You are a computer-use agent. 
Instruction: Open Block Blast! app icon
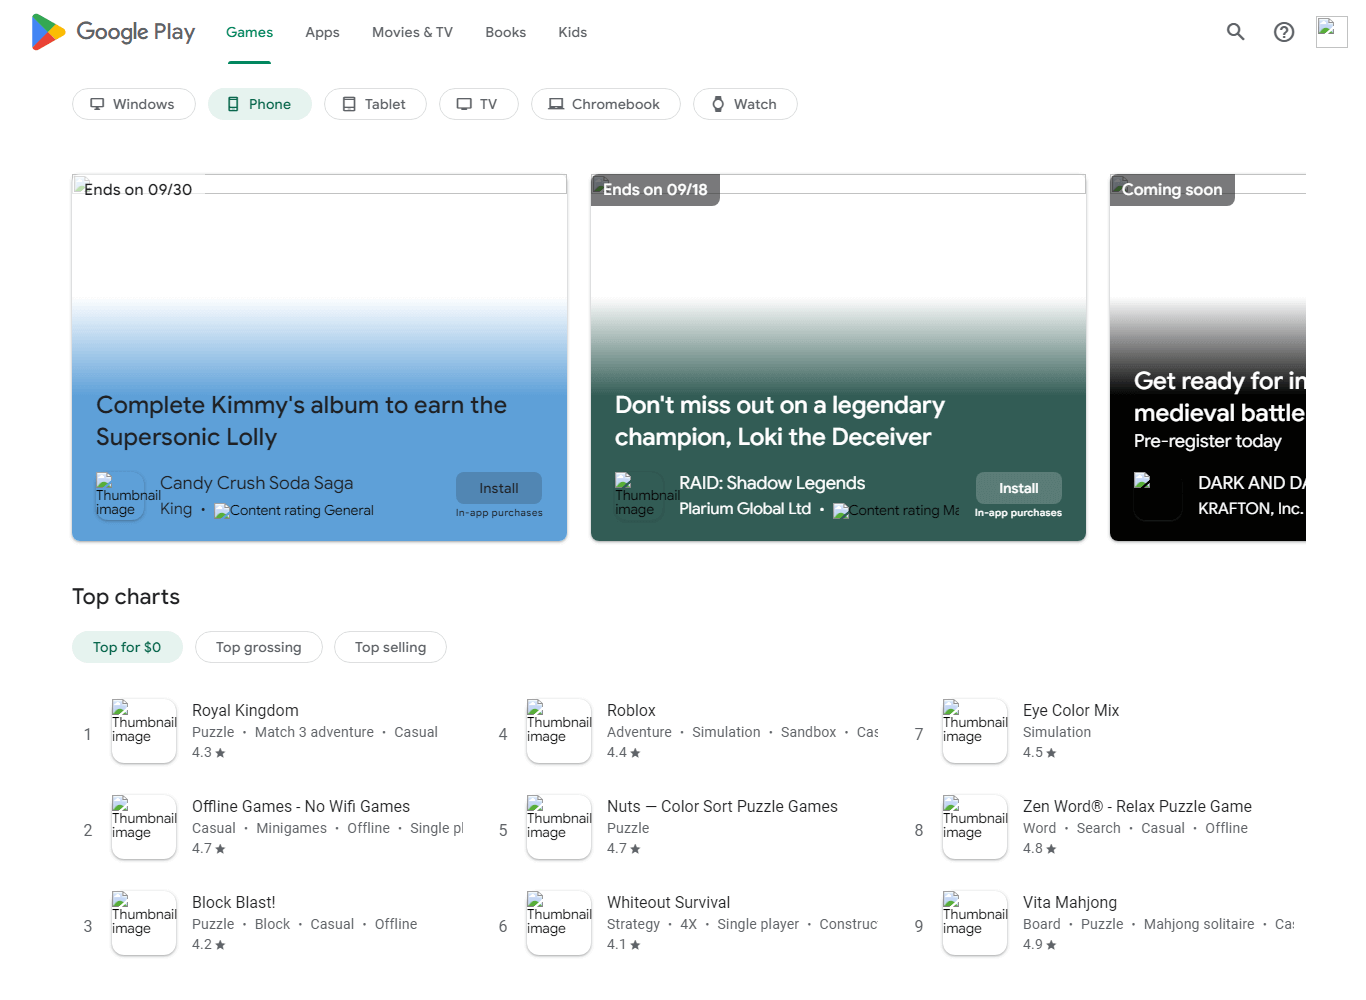[144, 923]
